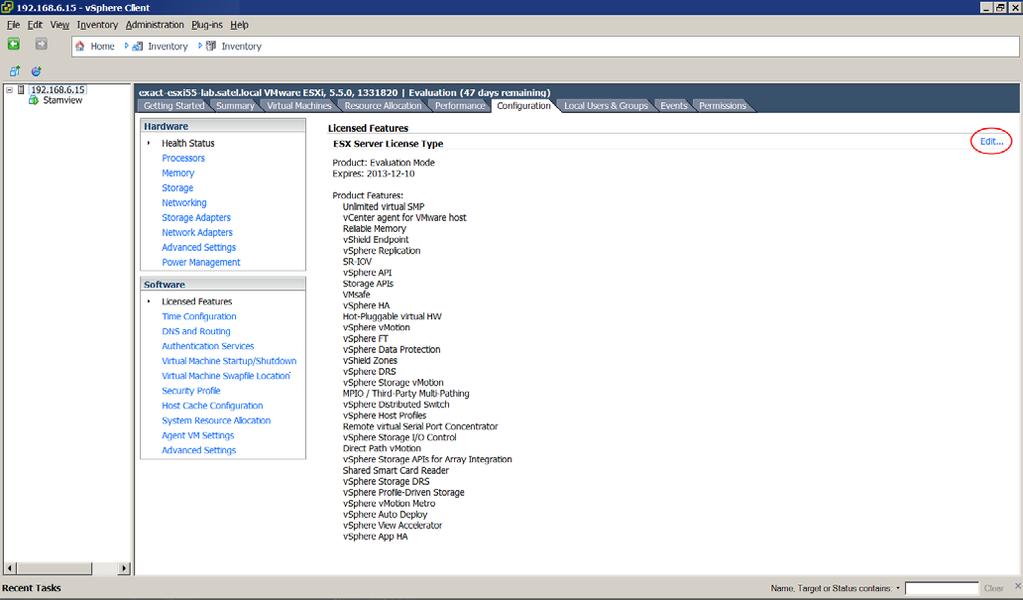Open the Memory hardware link

coord(177,173)
